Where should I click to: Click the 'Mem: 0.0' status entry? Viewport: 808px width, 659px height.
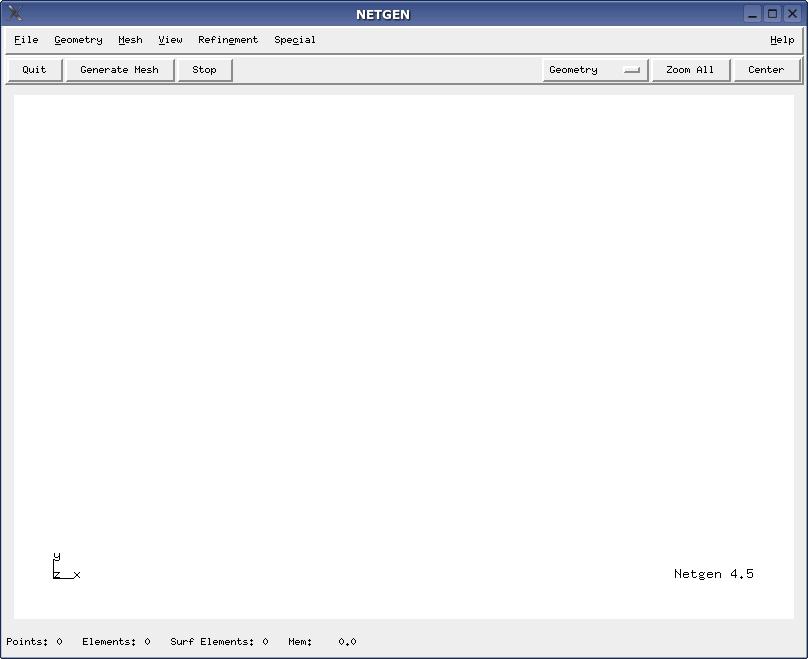coord(323,641)
